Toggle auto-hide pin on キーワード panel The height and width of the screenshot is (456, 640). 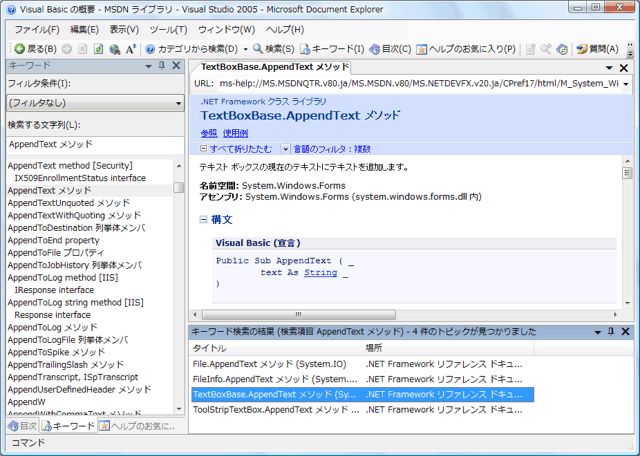[162, 66]
